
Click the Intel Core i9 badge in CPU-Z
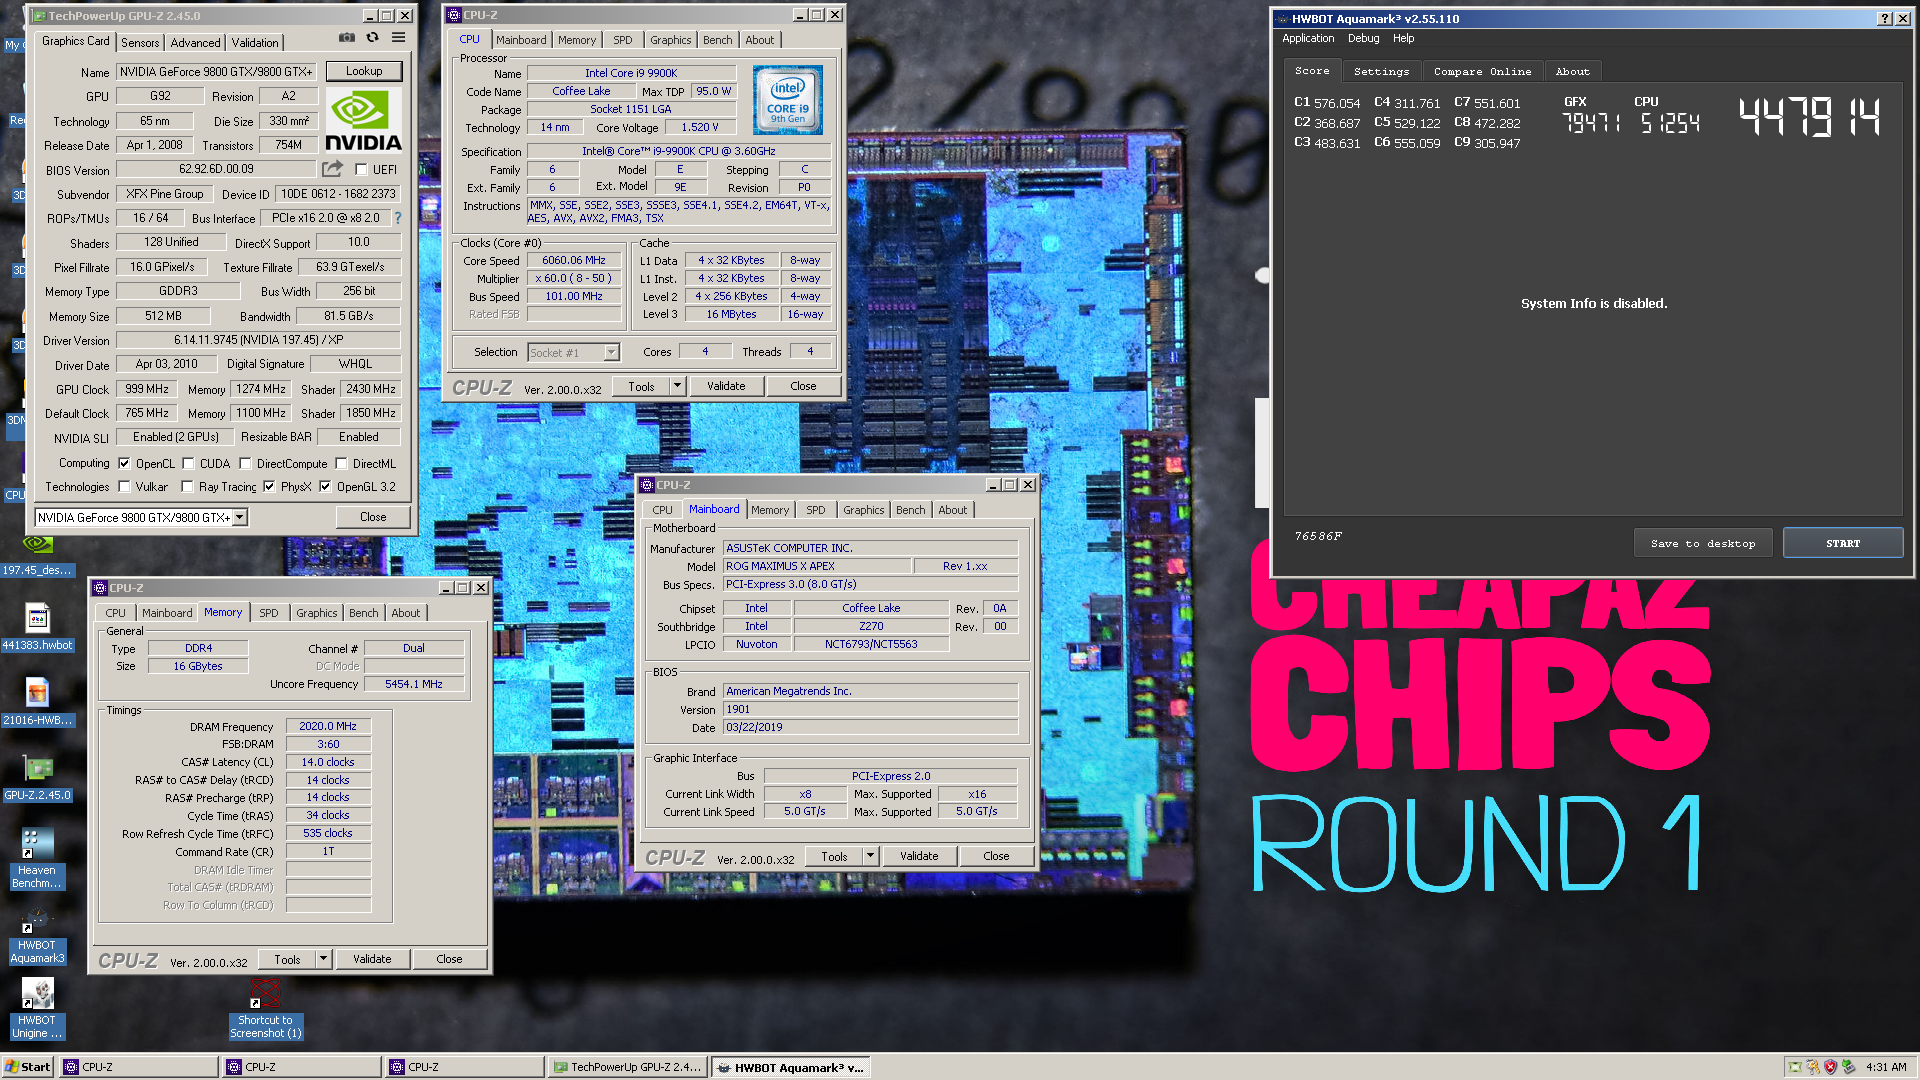[x=788, y=100]
